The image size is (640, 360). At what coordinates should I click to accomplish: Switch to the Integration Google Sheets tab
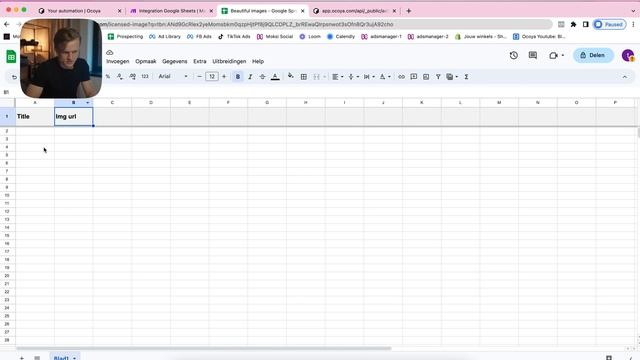(x=171, y=11)
